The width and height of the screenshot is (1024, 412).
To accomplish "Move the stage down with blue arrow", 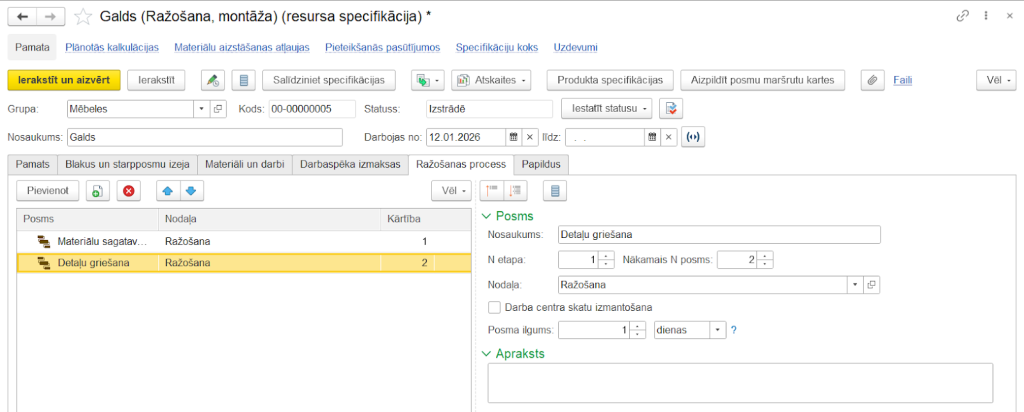I will (189, 190).
